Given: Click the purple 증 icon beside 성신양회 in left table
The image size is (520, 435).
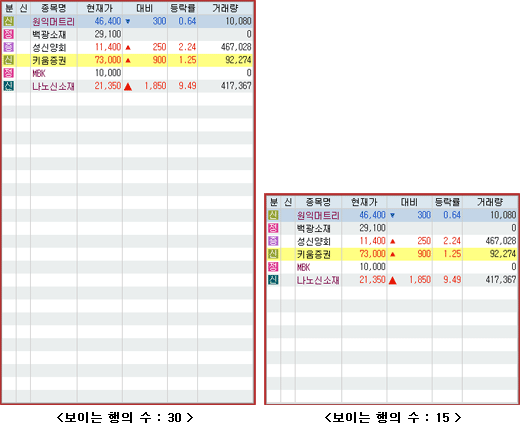Looking at the screenshot, I should tap(9, 47).
